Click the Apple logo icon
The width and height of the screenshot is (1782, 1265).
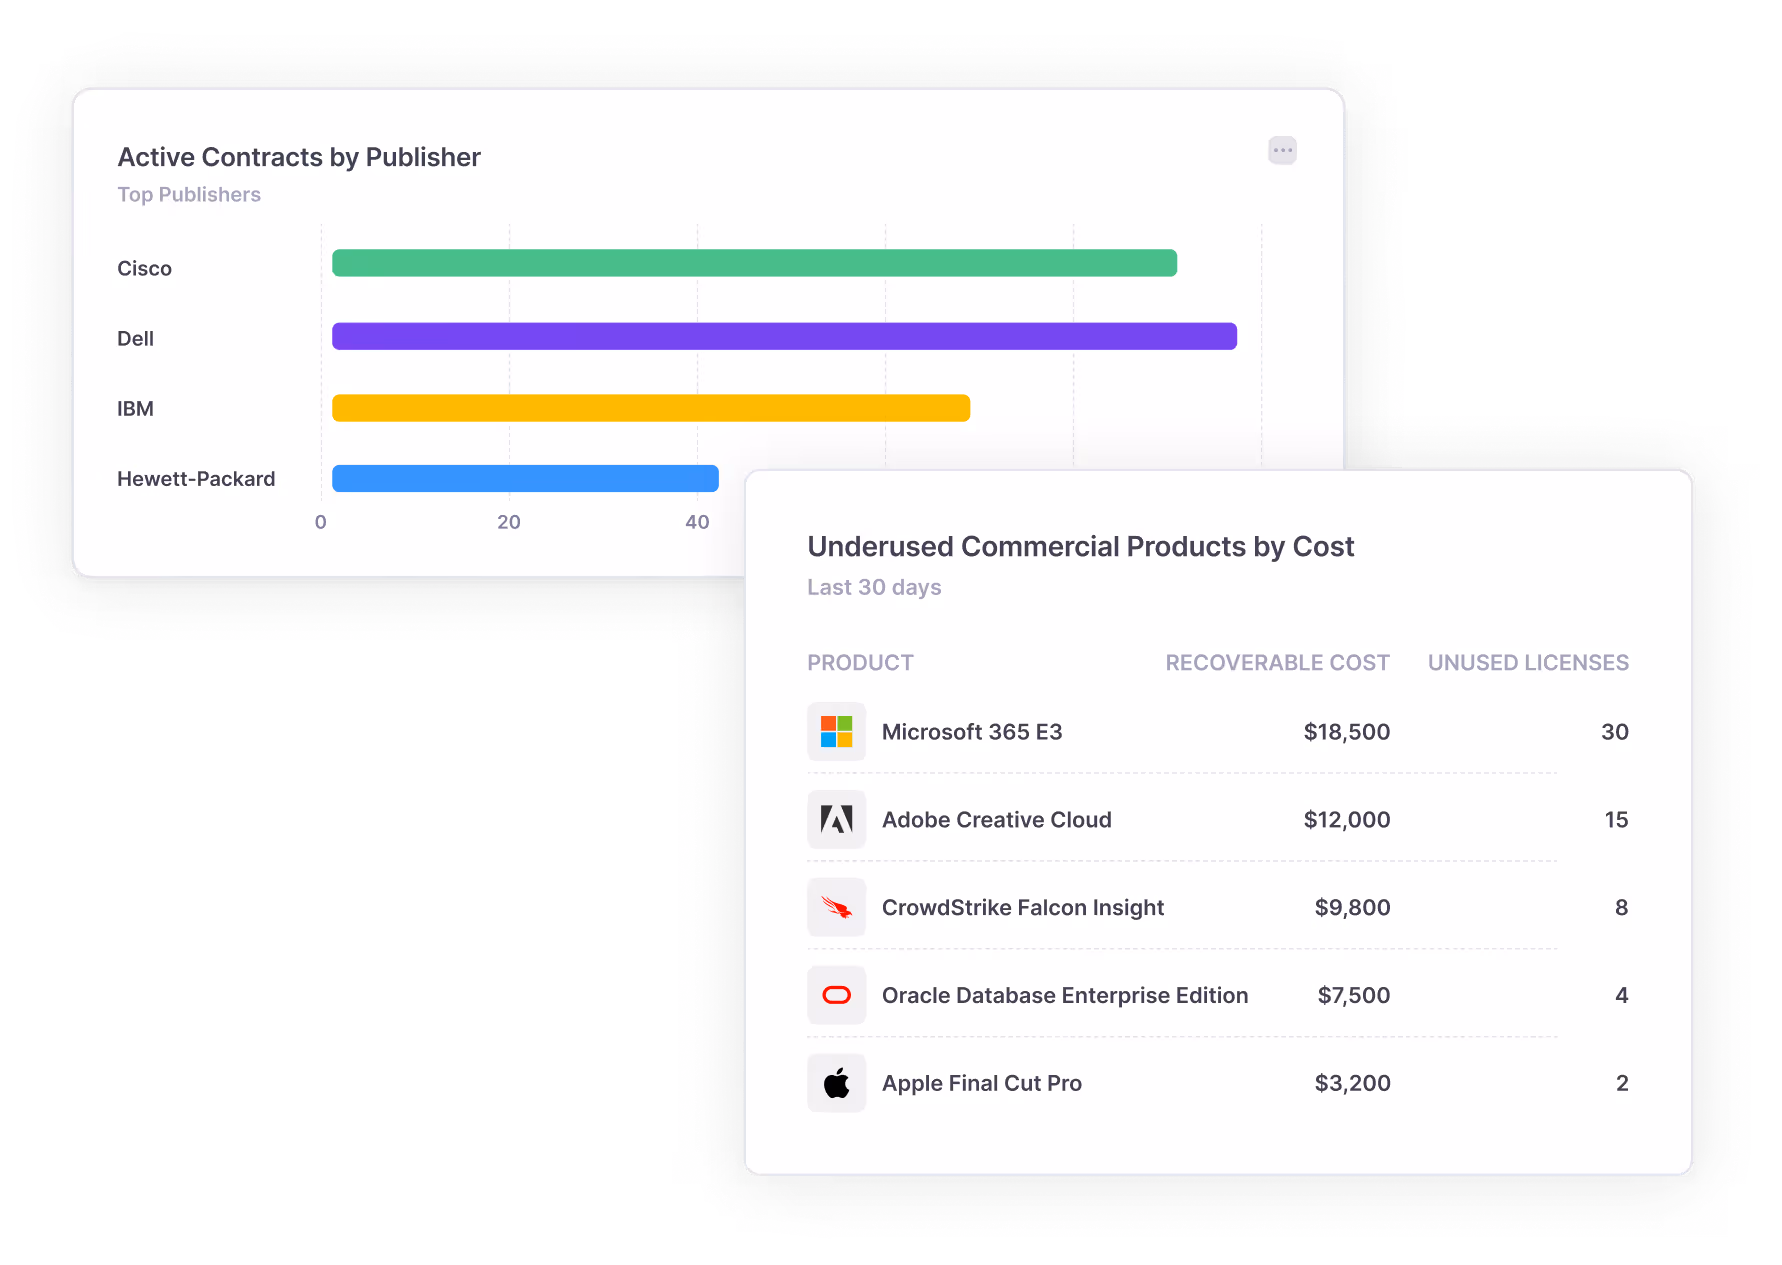click(836, 1083)
